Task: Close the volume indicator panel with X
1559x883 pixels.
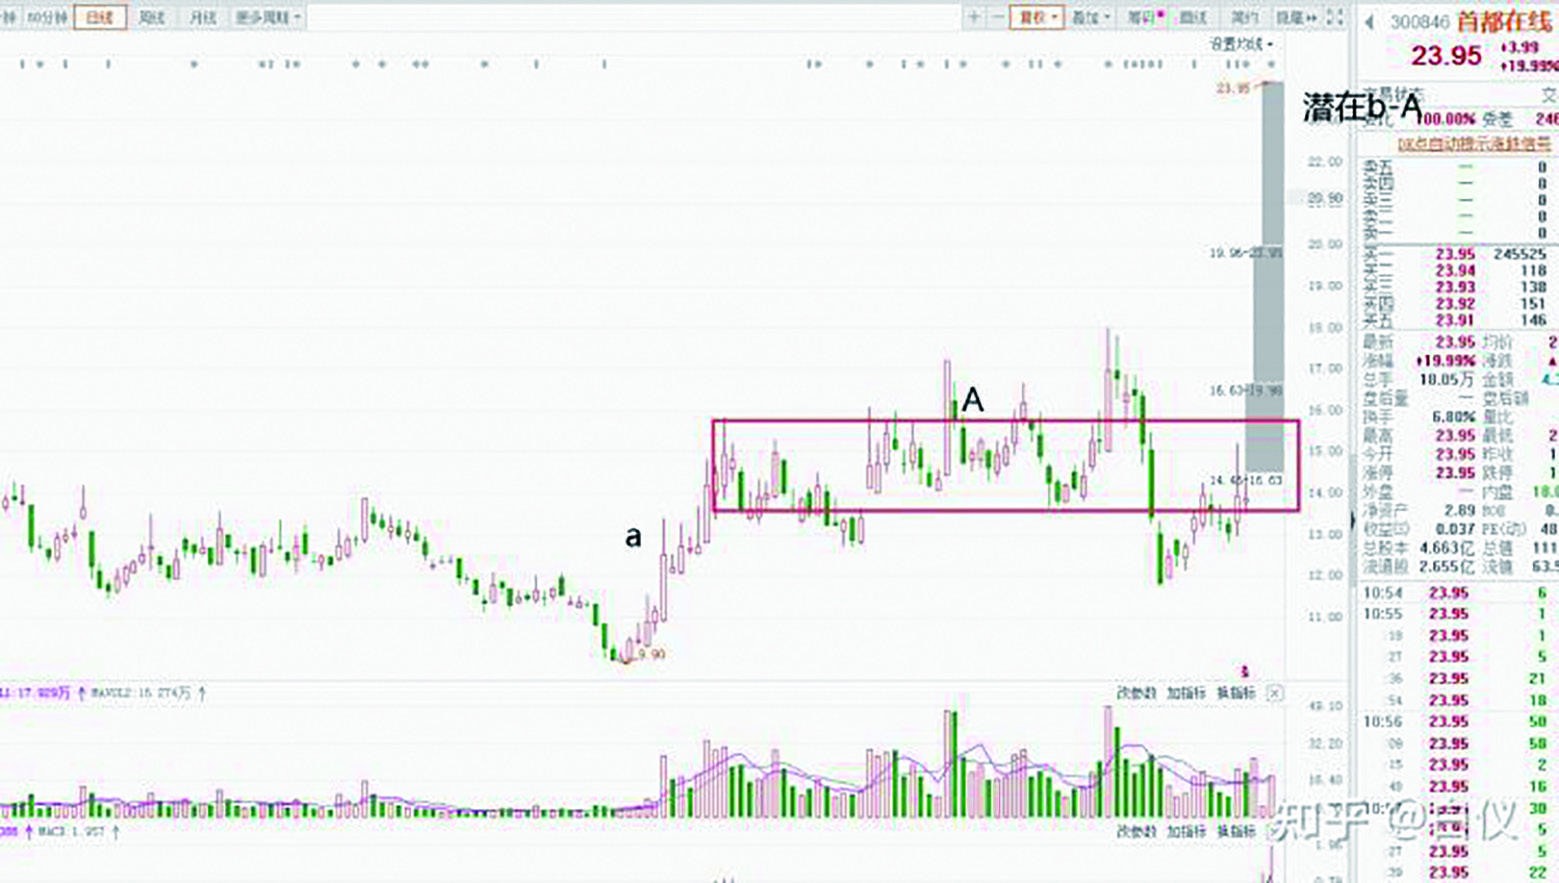Action: coord(1274,693)
